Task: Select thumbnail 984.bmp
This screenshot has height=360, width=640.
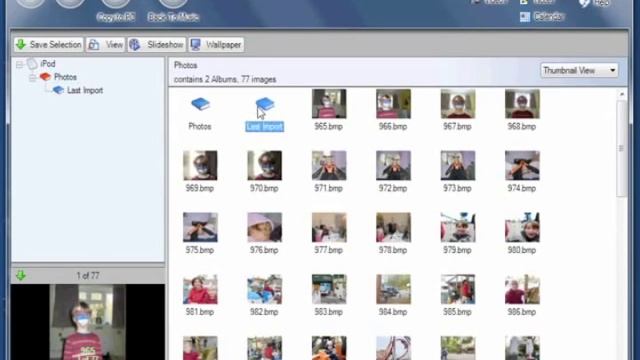Action: 393,289
